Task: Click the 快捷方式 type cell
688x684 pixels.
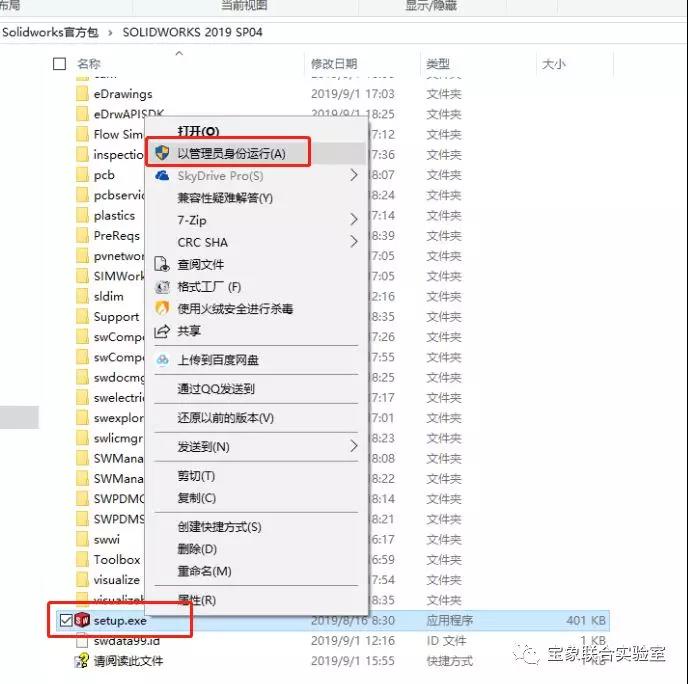Action: point(450,661)
